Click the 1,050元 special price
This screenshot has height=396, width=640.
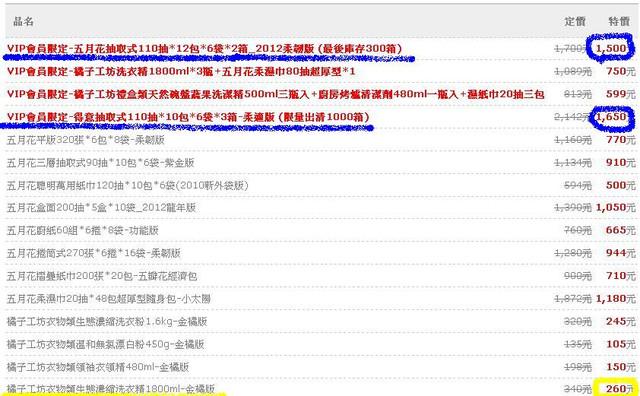pyautogui.click(x=616, y=208)
